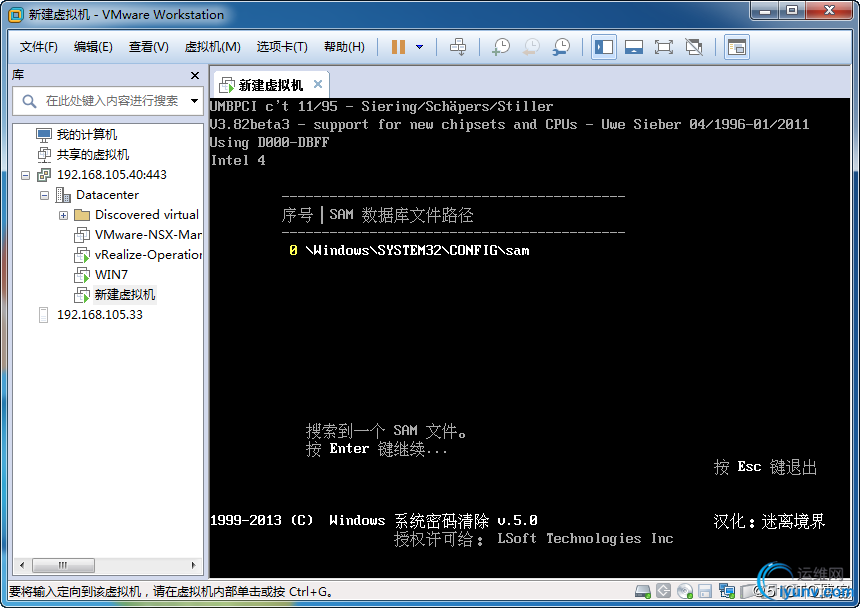Screen dimensions: 860x608
Task: Click the SAM path \Windows\SYSTEM32\CONFIG\sam in the console
Action: (417, 251)
